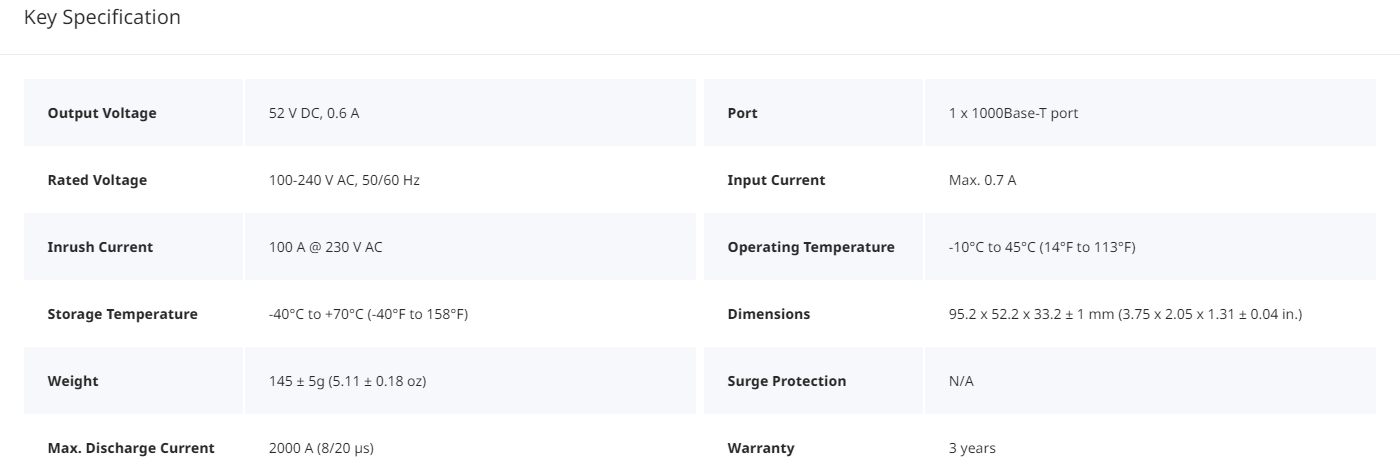Click the 100 A @ 230 V AC value
Viewport: 1400px width, 476px height.
click(326, 247)
